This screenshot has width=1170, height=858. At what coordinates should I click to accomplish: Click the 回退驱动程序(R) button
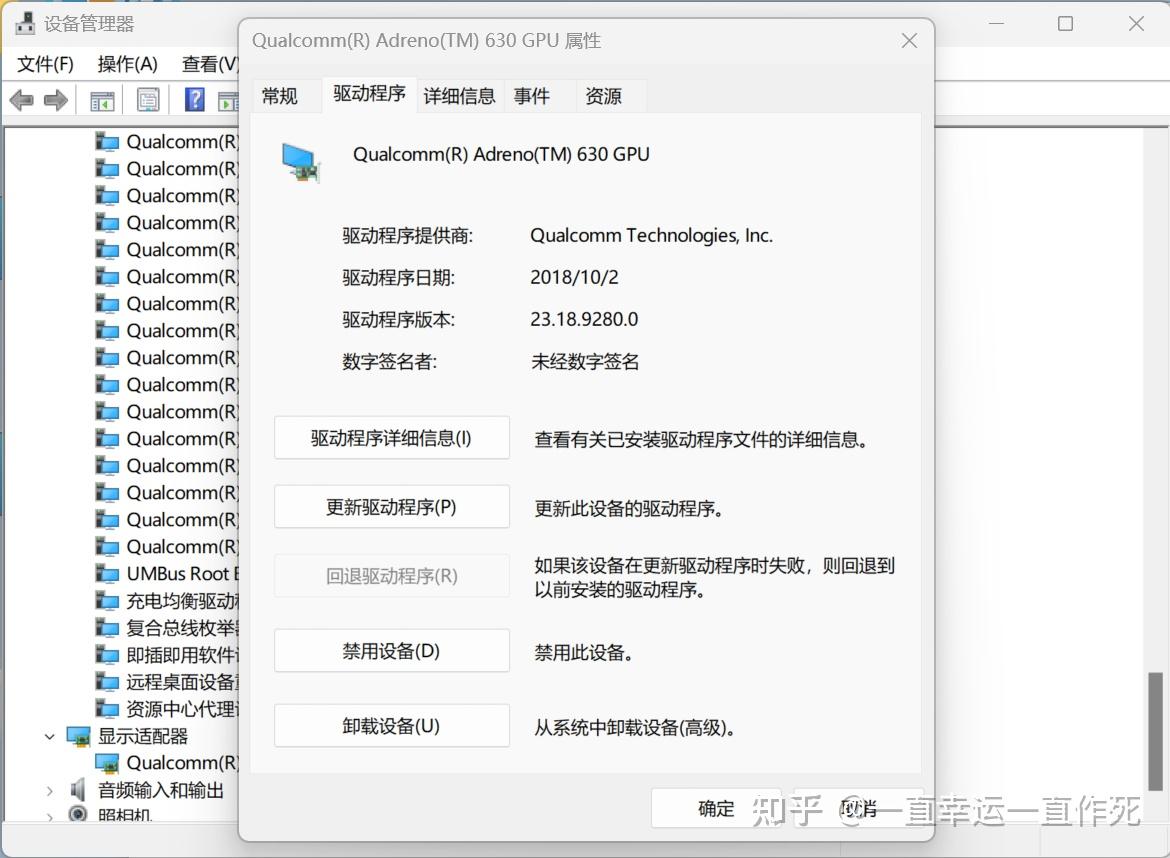(x=392, y=576)
